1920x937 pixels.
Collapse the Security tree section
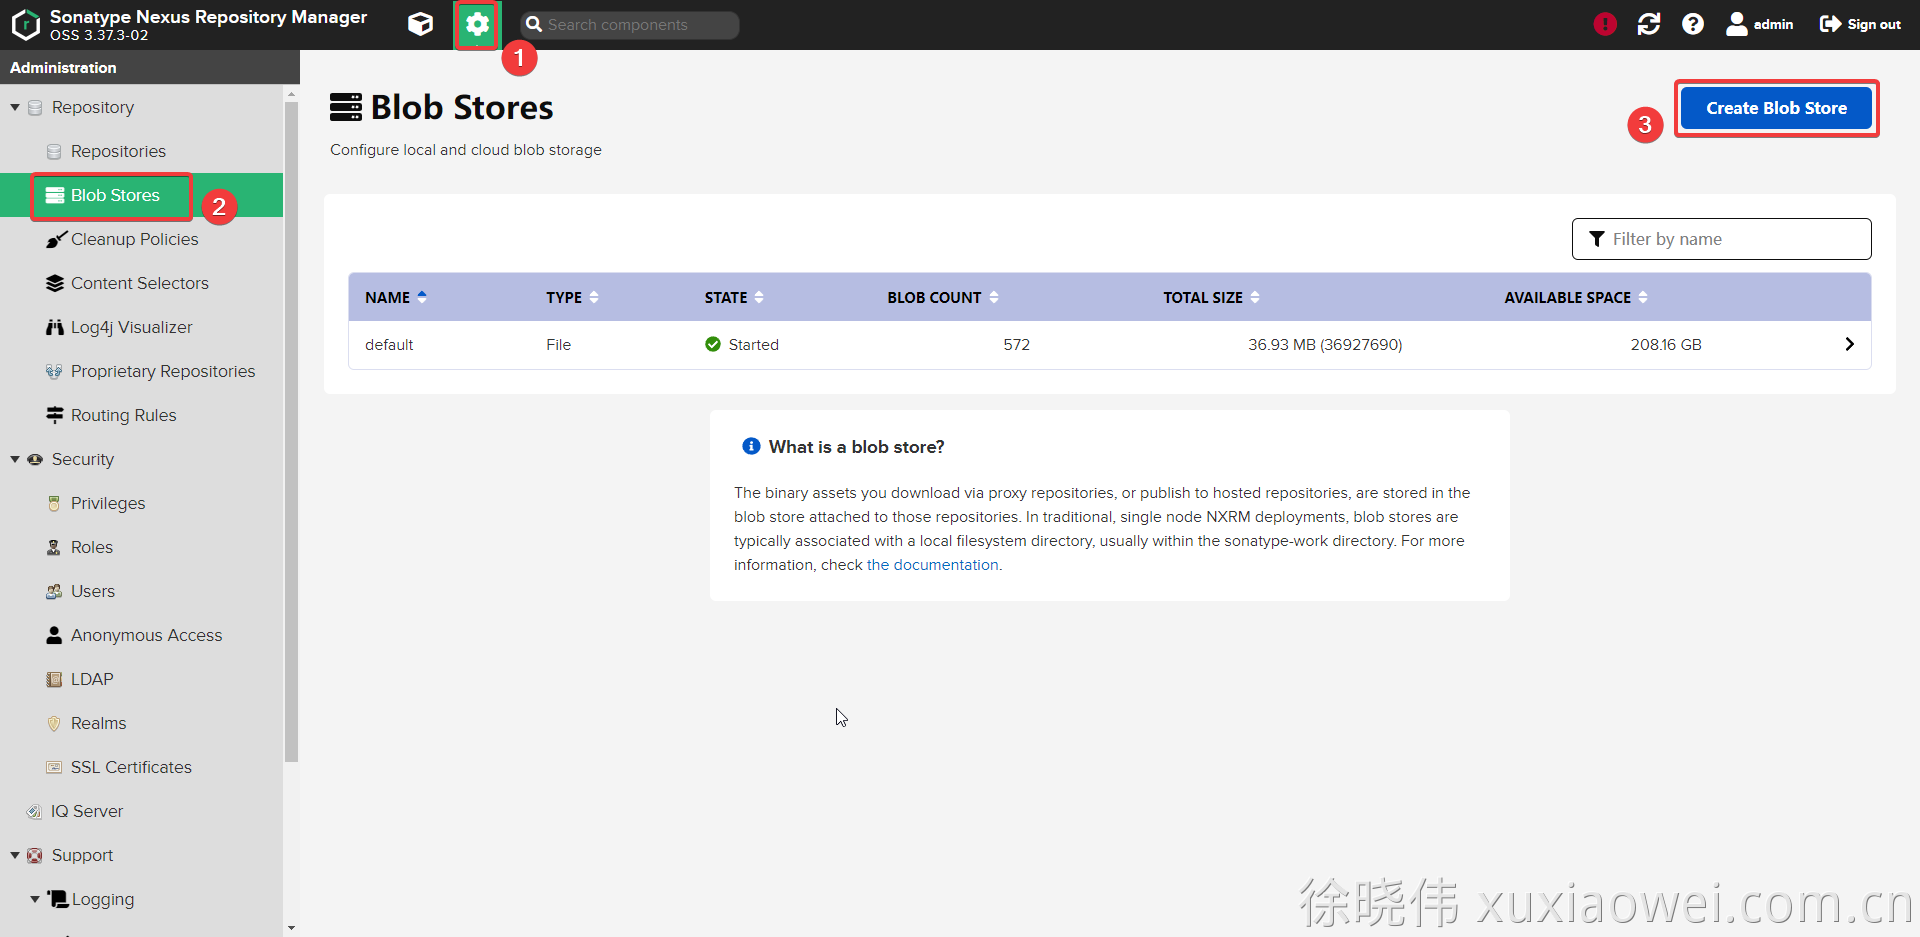point(15,459)
